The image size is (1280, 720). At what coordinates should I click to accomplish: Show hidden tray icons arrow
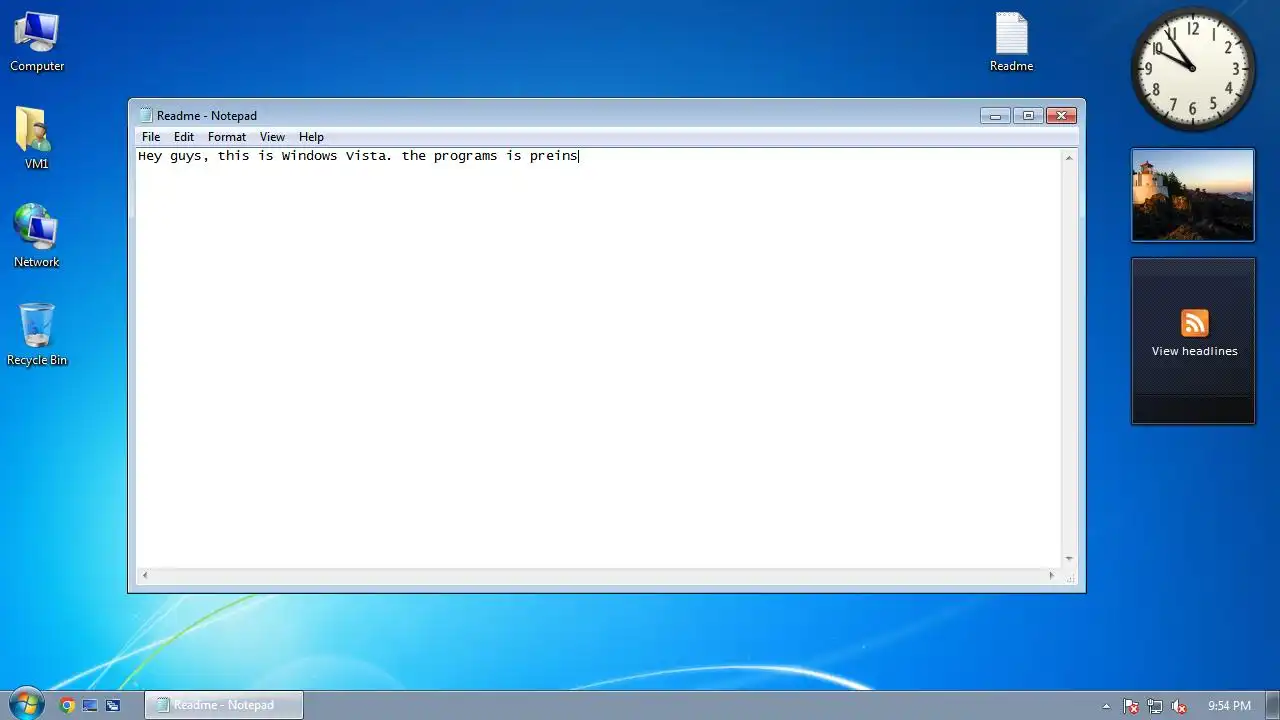click(1106, 706)
